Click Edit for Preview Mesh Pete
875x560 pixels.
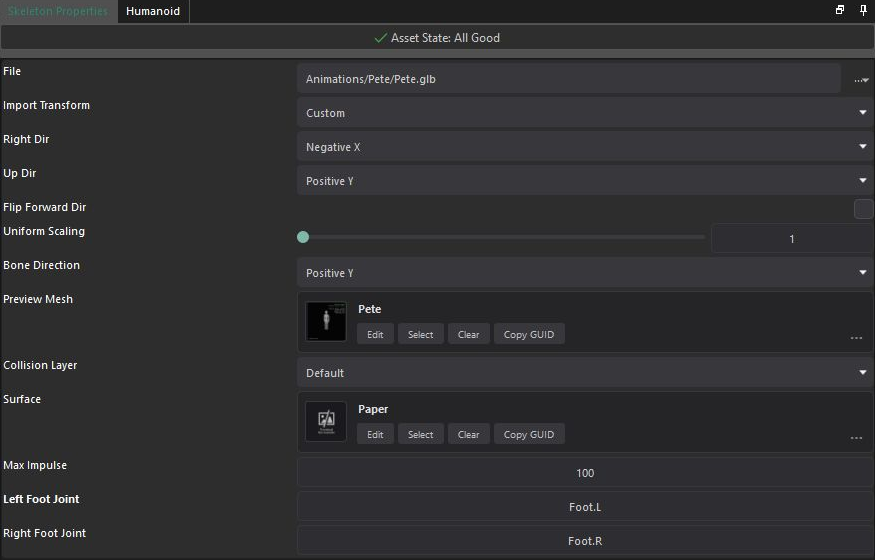point(375,334)
